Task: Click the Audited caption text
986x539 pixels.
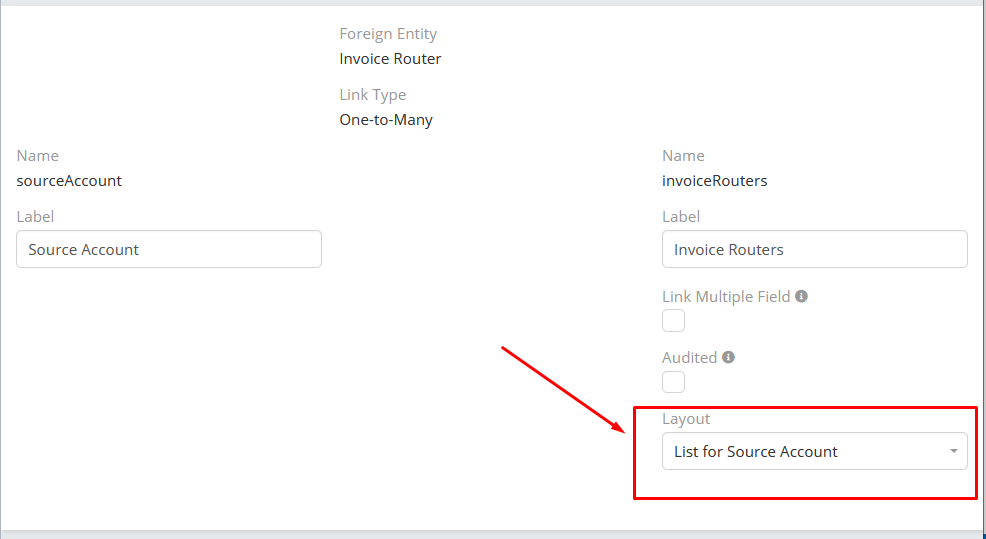Action: click(689, 357)
